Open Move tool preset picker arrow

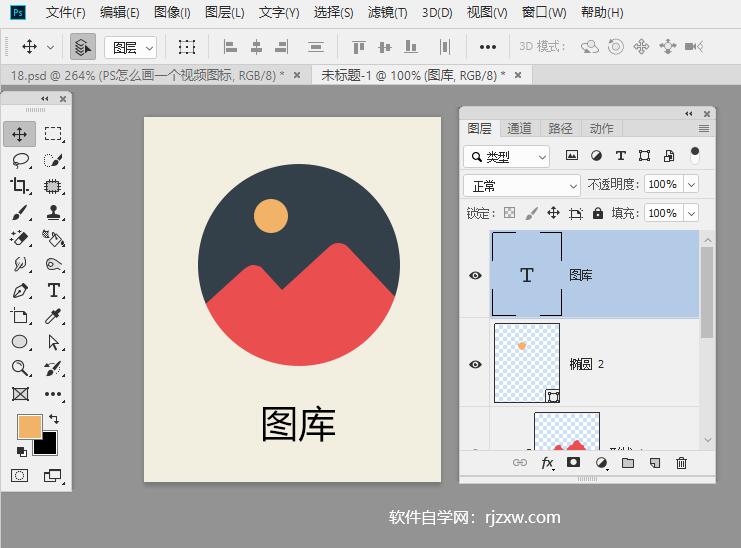tap(50, 47)
